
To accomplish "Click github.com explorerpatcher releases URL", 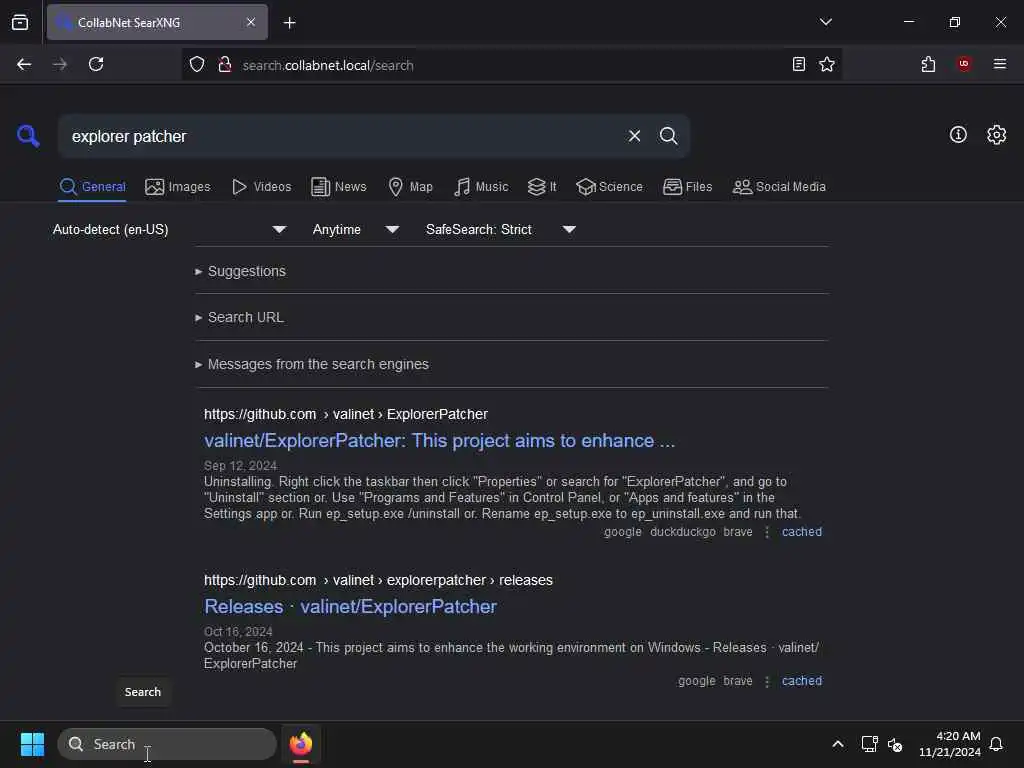I will point(378,580).
